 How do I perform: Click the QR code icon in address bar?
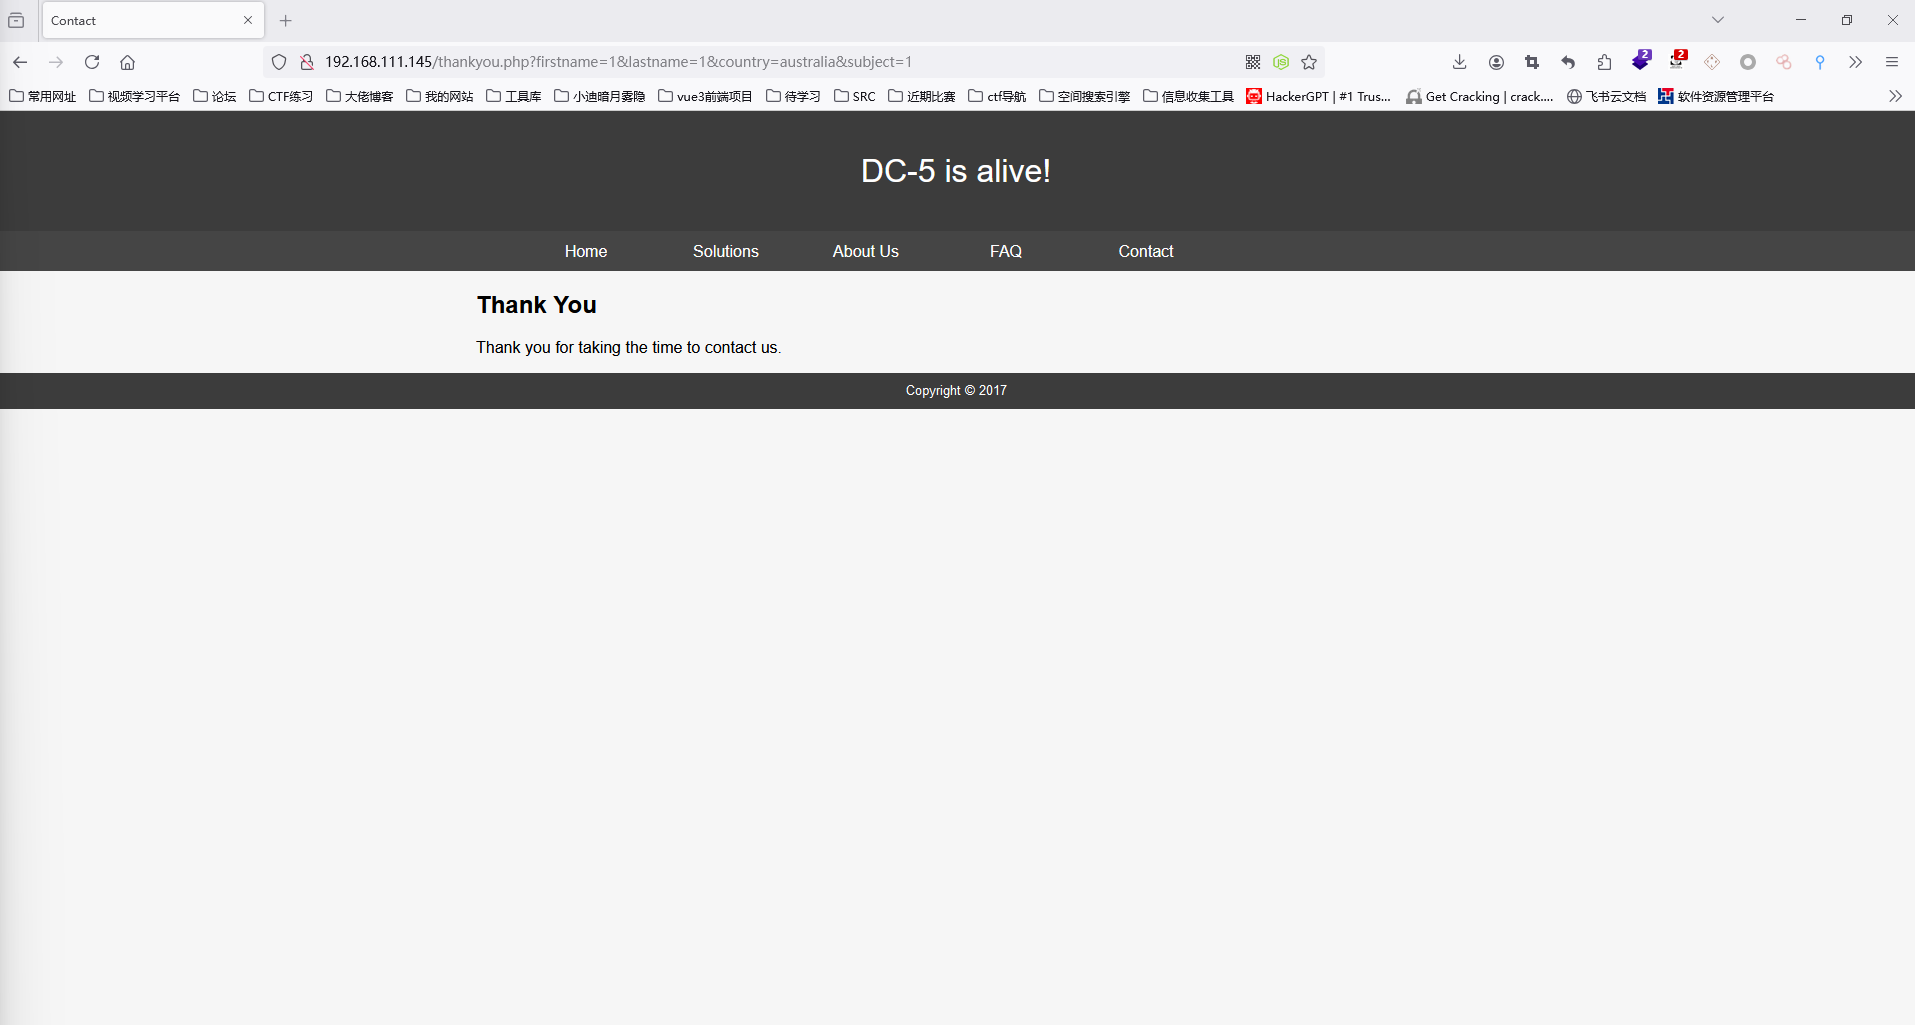point(1253,62)
